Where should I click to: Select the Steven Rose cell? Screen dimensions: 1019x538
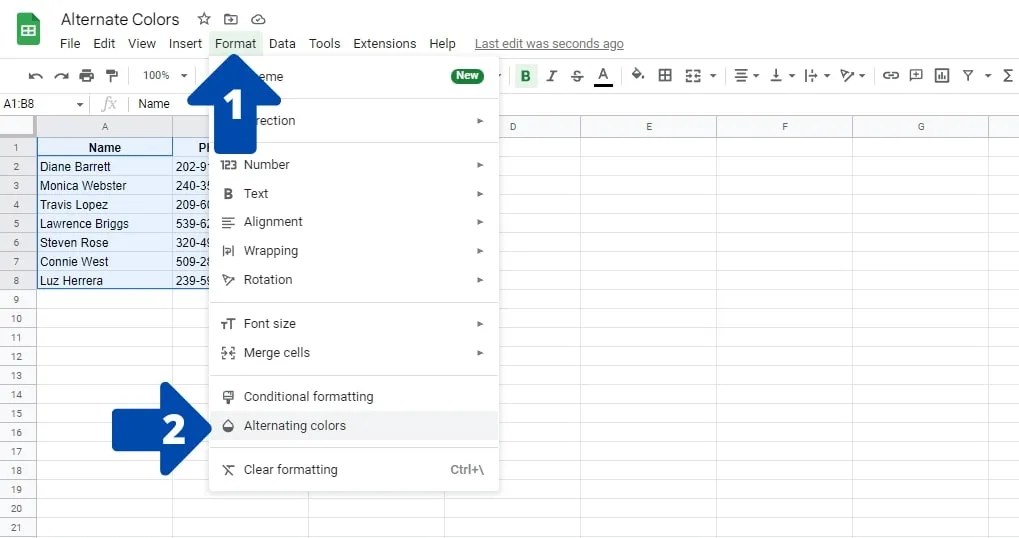[x=105, y=242]
